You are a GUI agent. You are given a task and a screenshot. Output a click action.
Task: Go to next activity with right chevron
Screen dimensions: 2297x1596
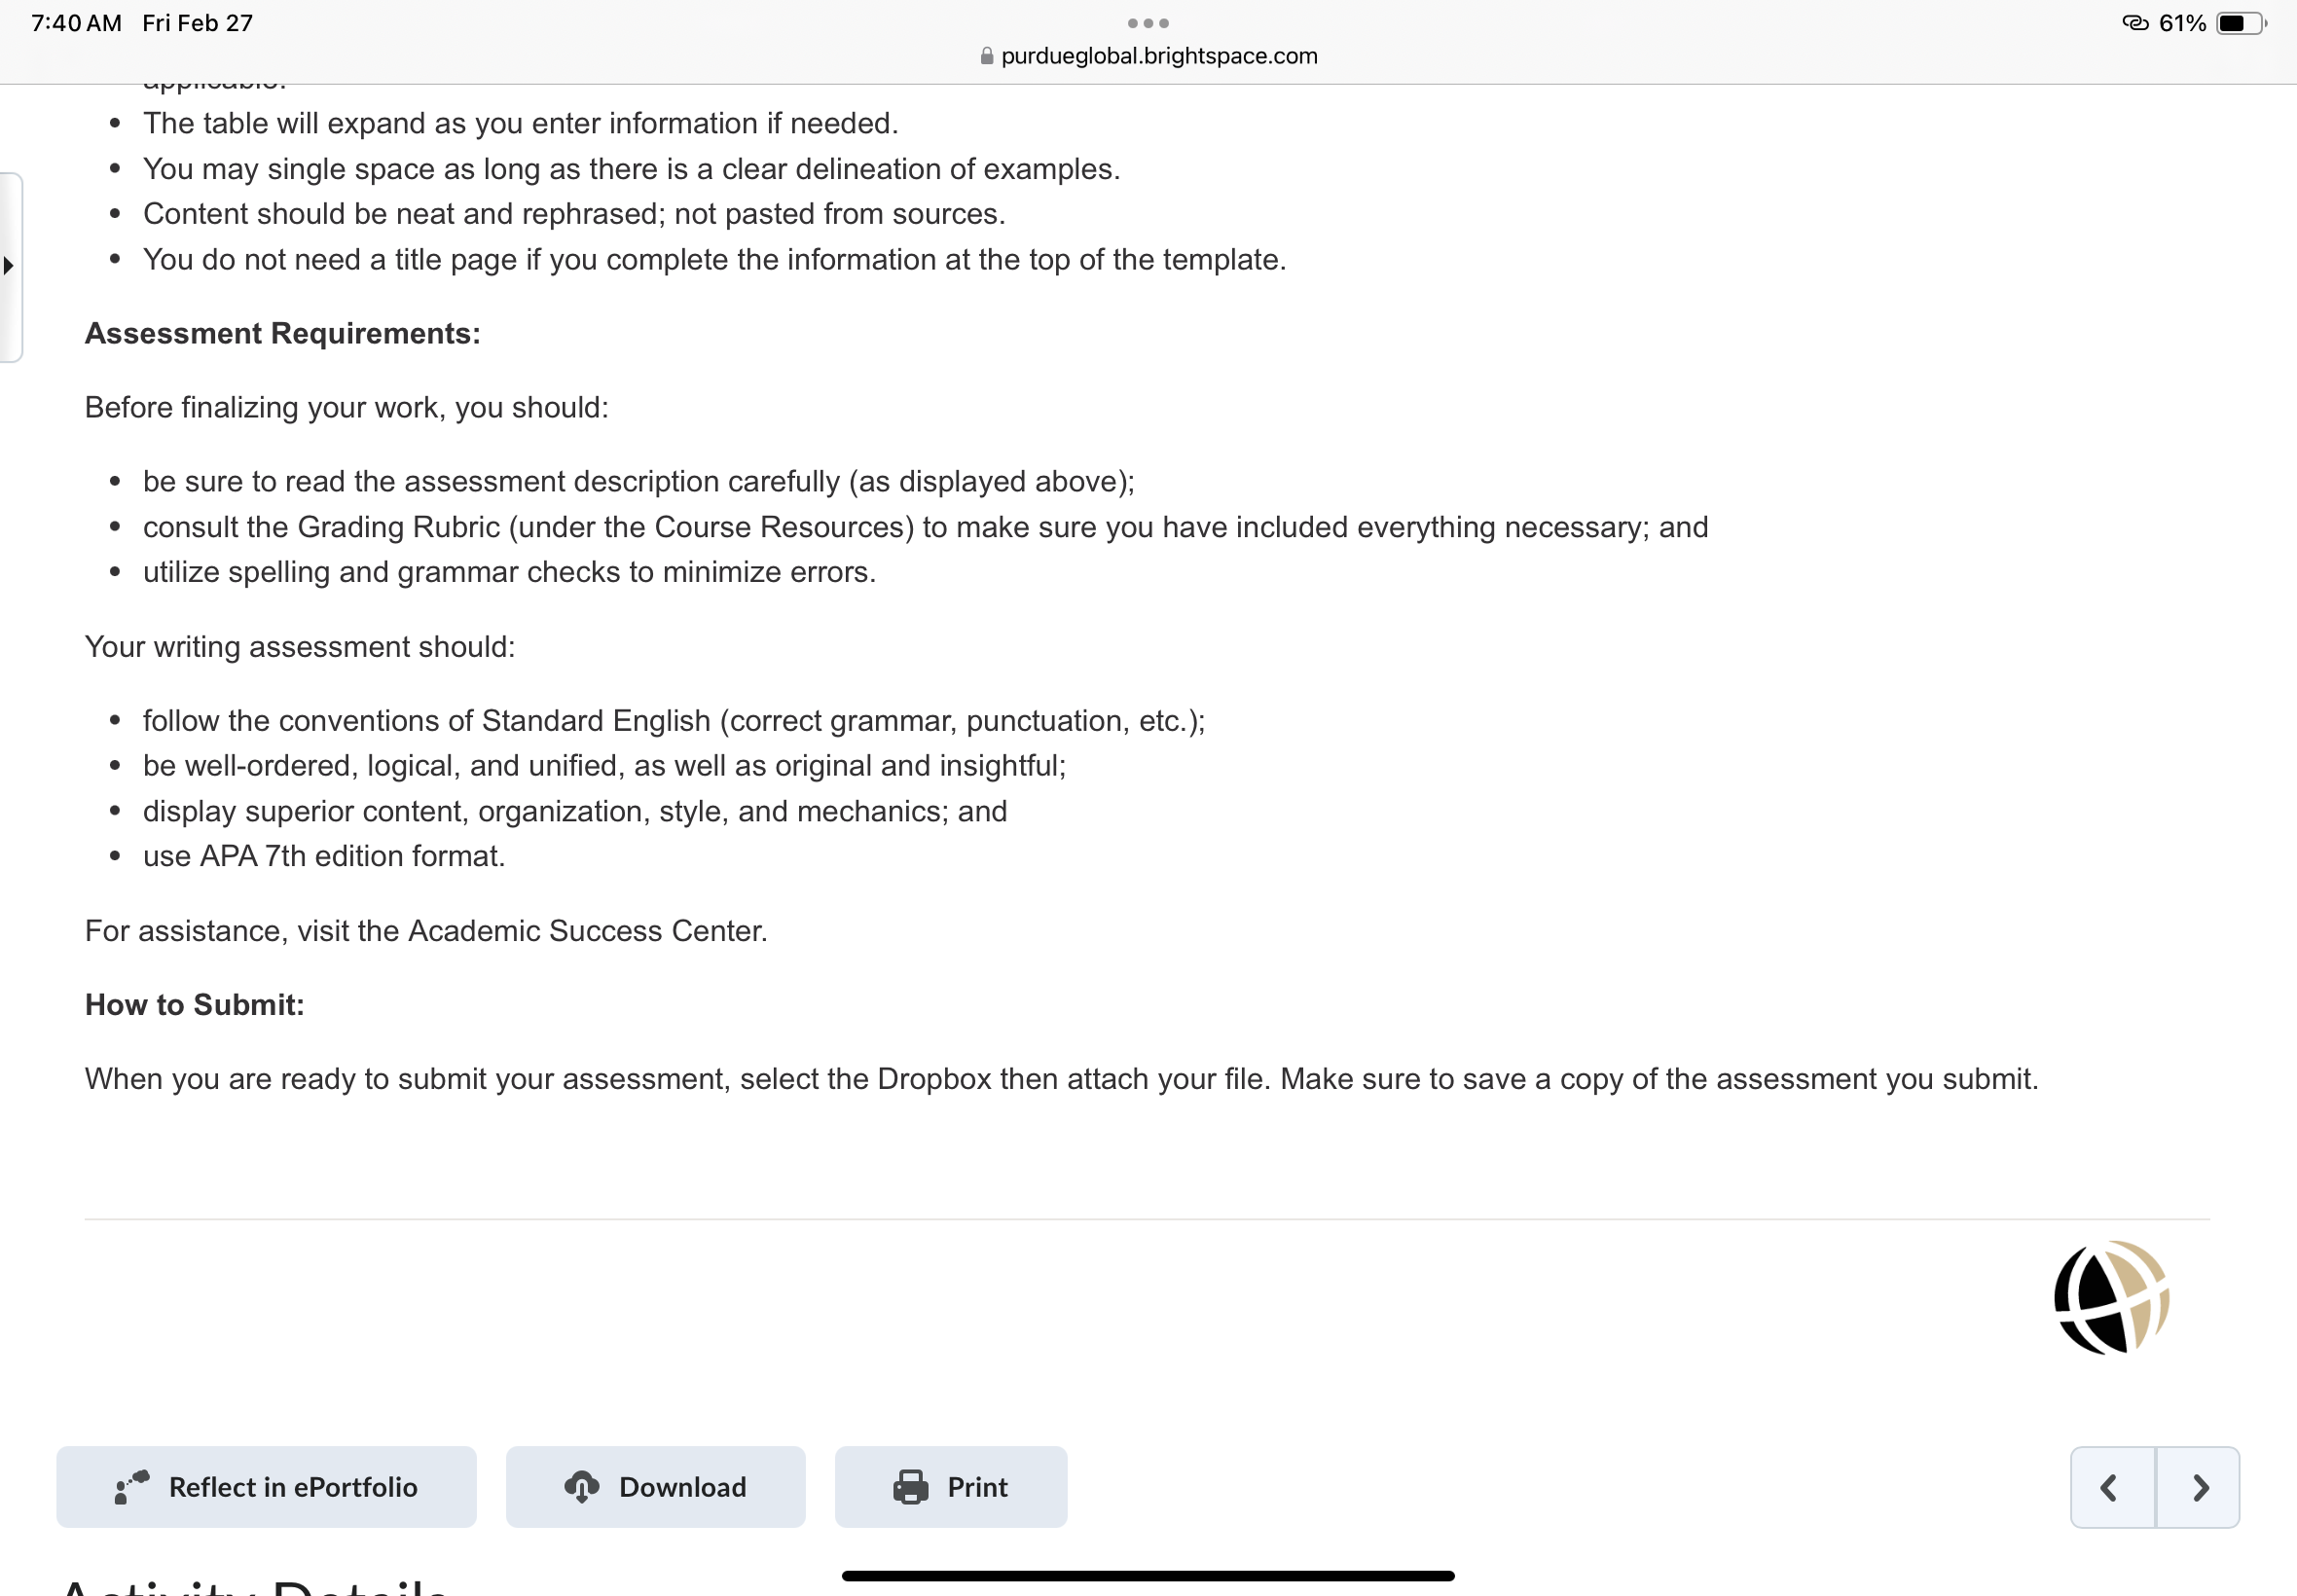[x=2198, y=1487]
